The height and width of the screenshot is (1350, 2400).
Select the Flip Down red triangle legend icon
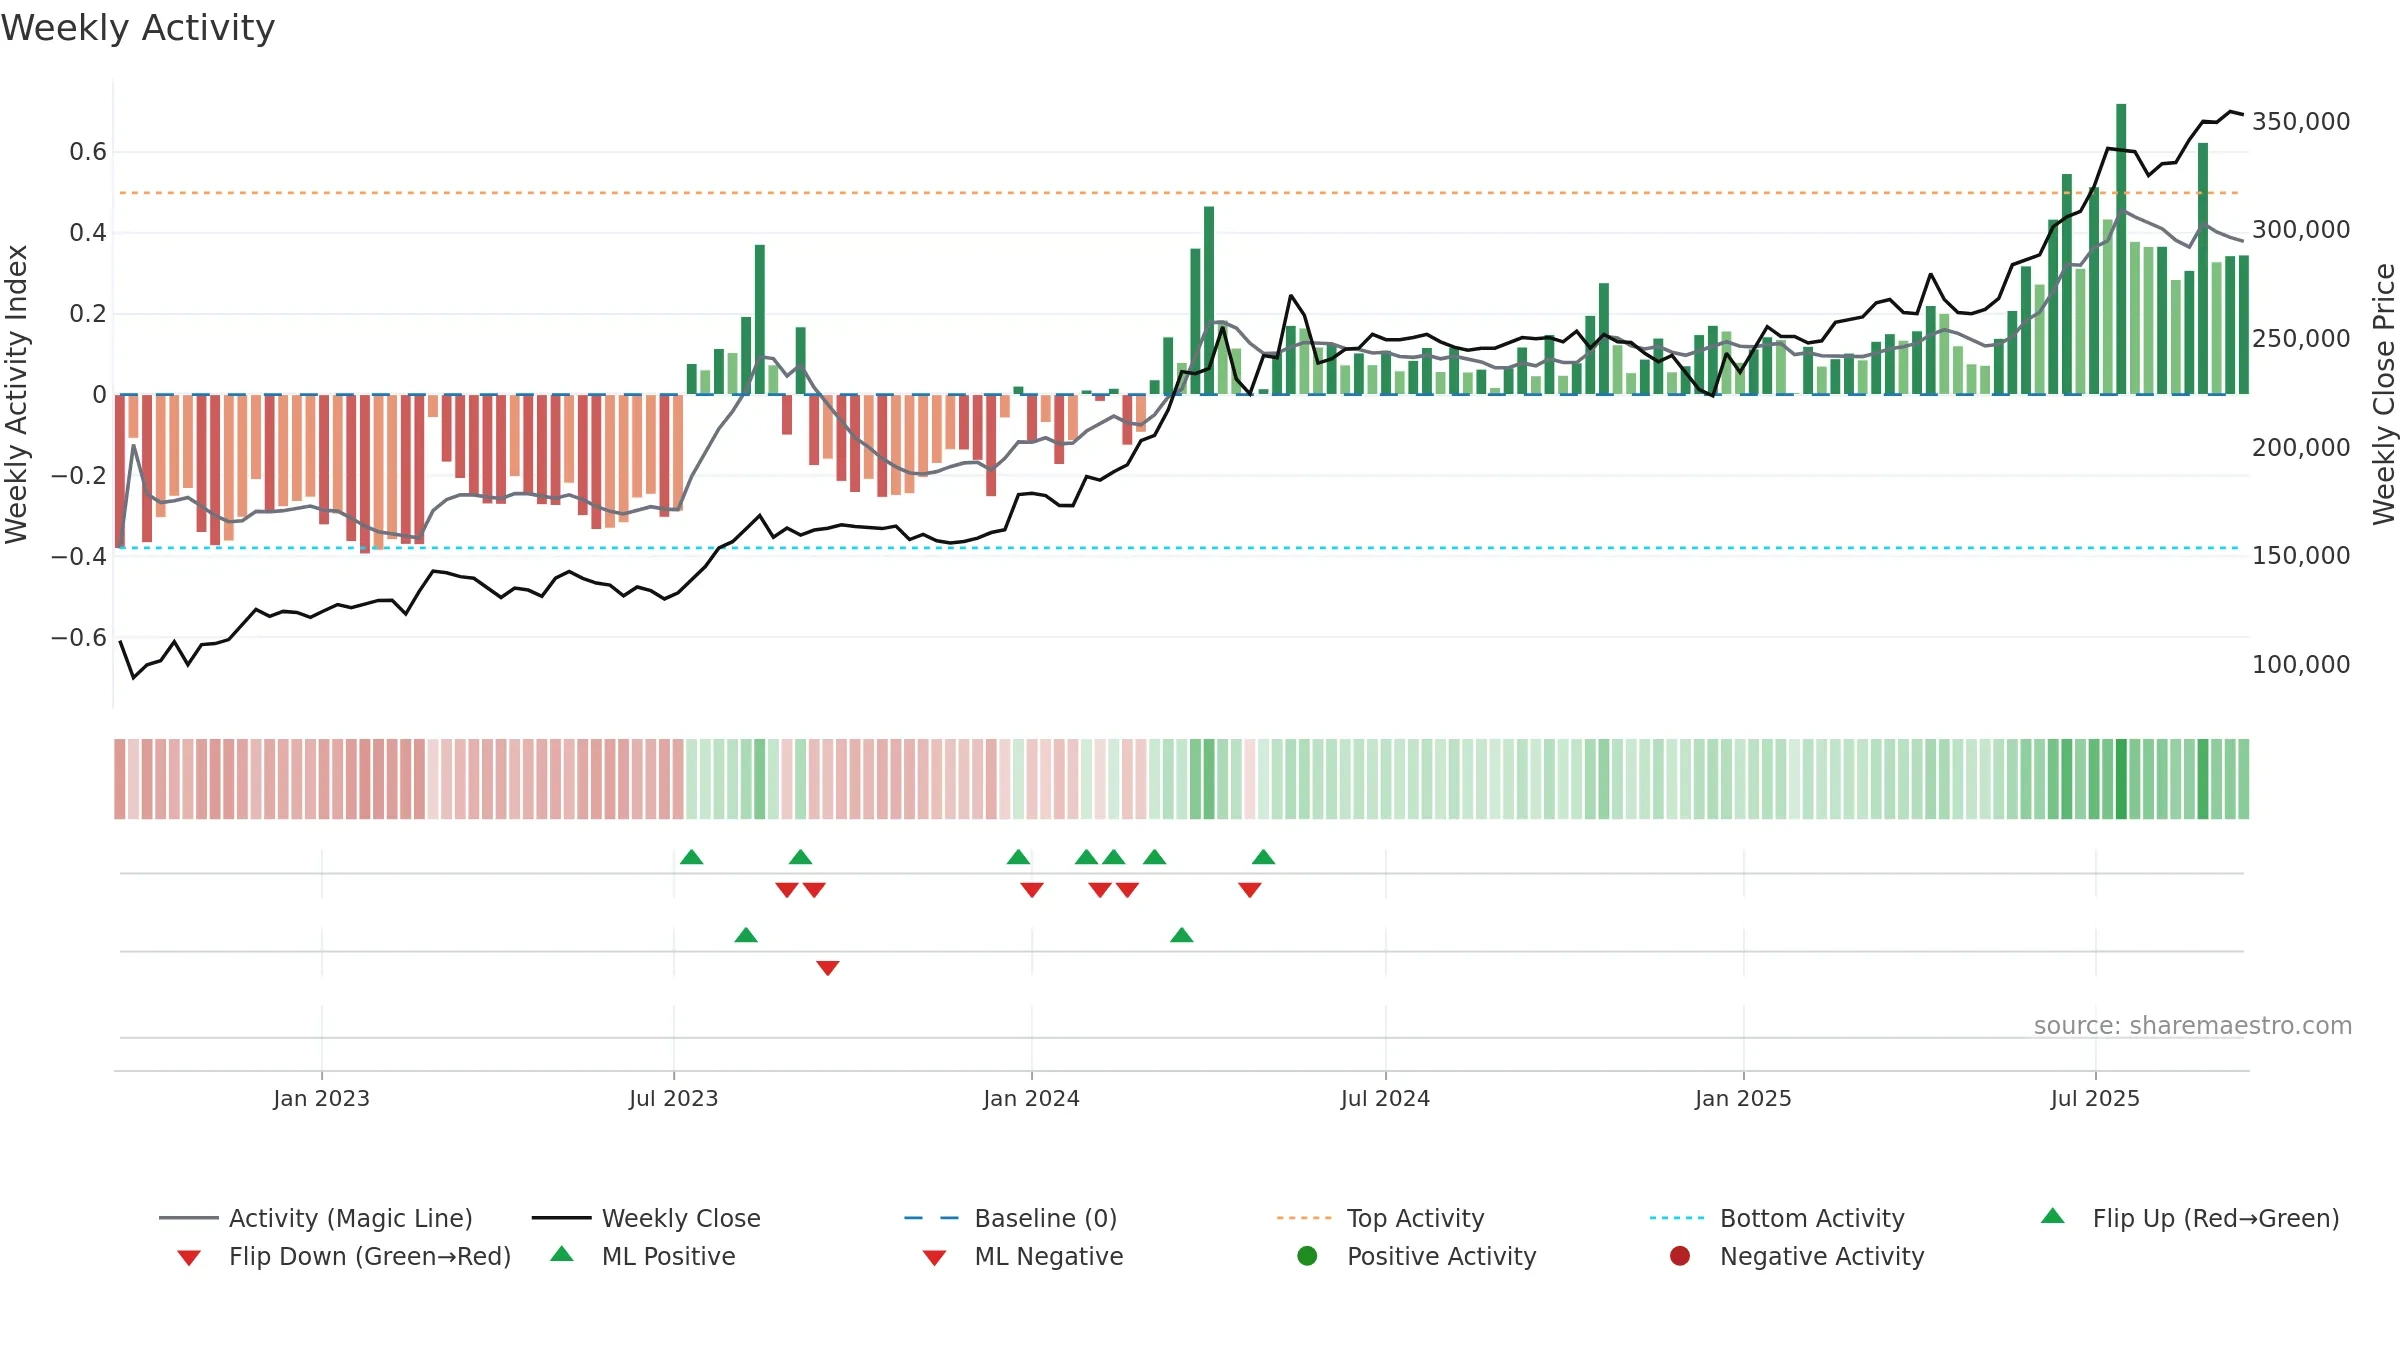point(189,1258)
